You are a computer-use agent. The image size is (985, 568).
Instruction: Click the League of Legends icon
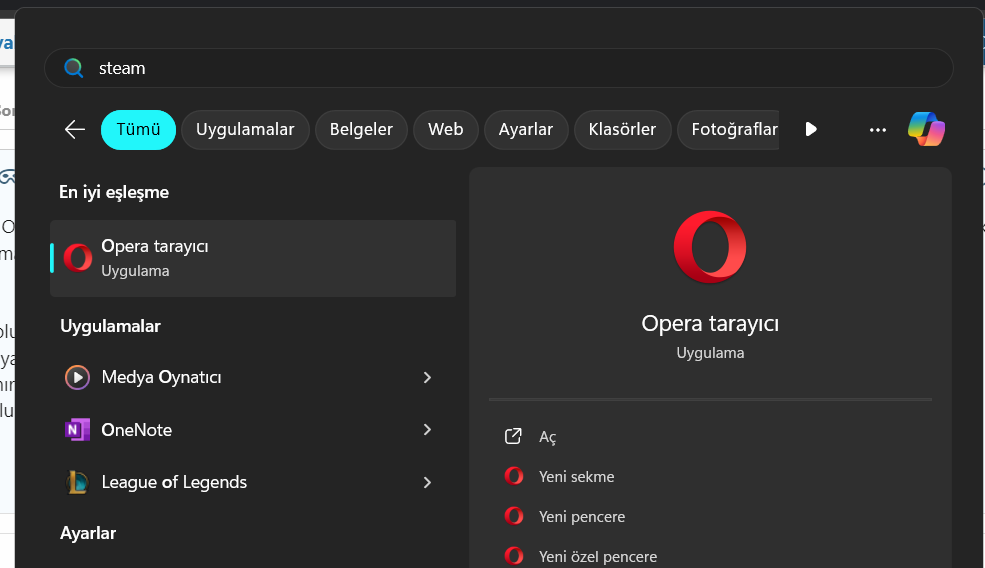77,482
